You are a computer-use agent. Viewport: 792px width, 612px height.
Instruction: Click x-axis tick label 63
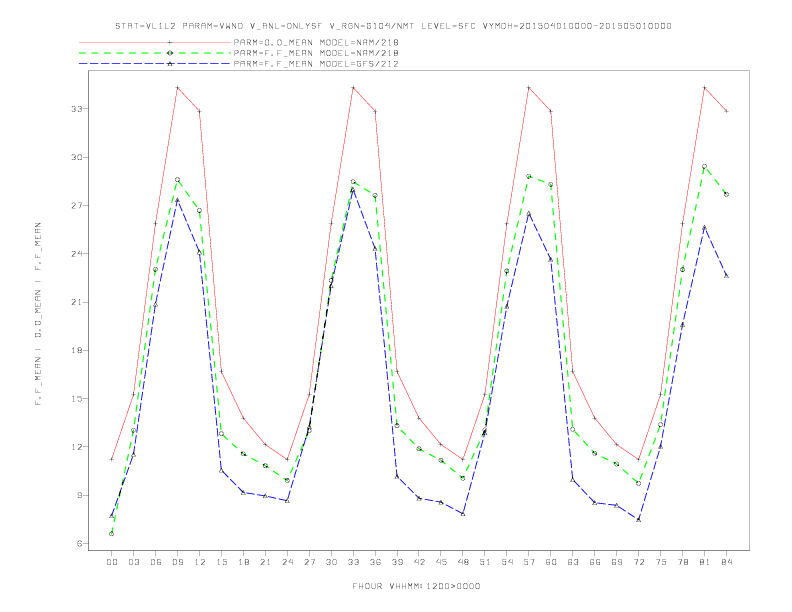pyautogui.click(x=573, y=562)
